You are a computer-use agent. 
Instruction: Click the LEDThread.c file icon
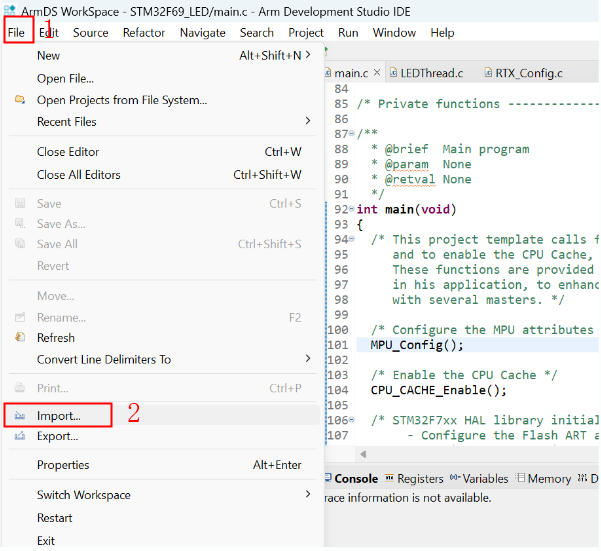[393, 73]
